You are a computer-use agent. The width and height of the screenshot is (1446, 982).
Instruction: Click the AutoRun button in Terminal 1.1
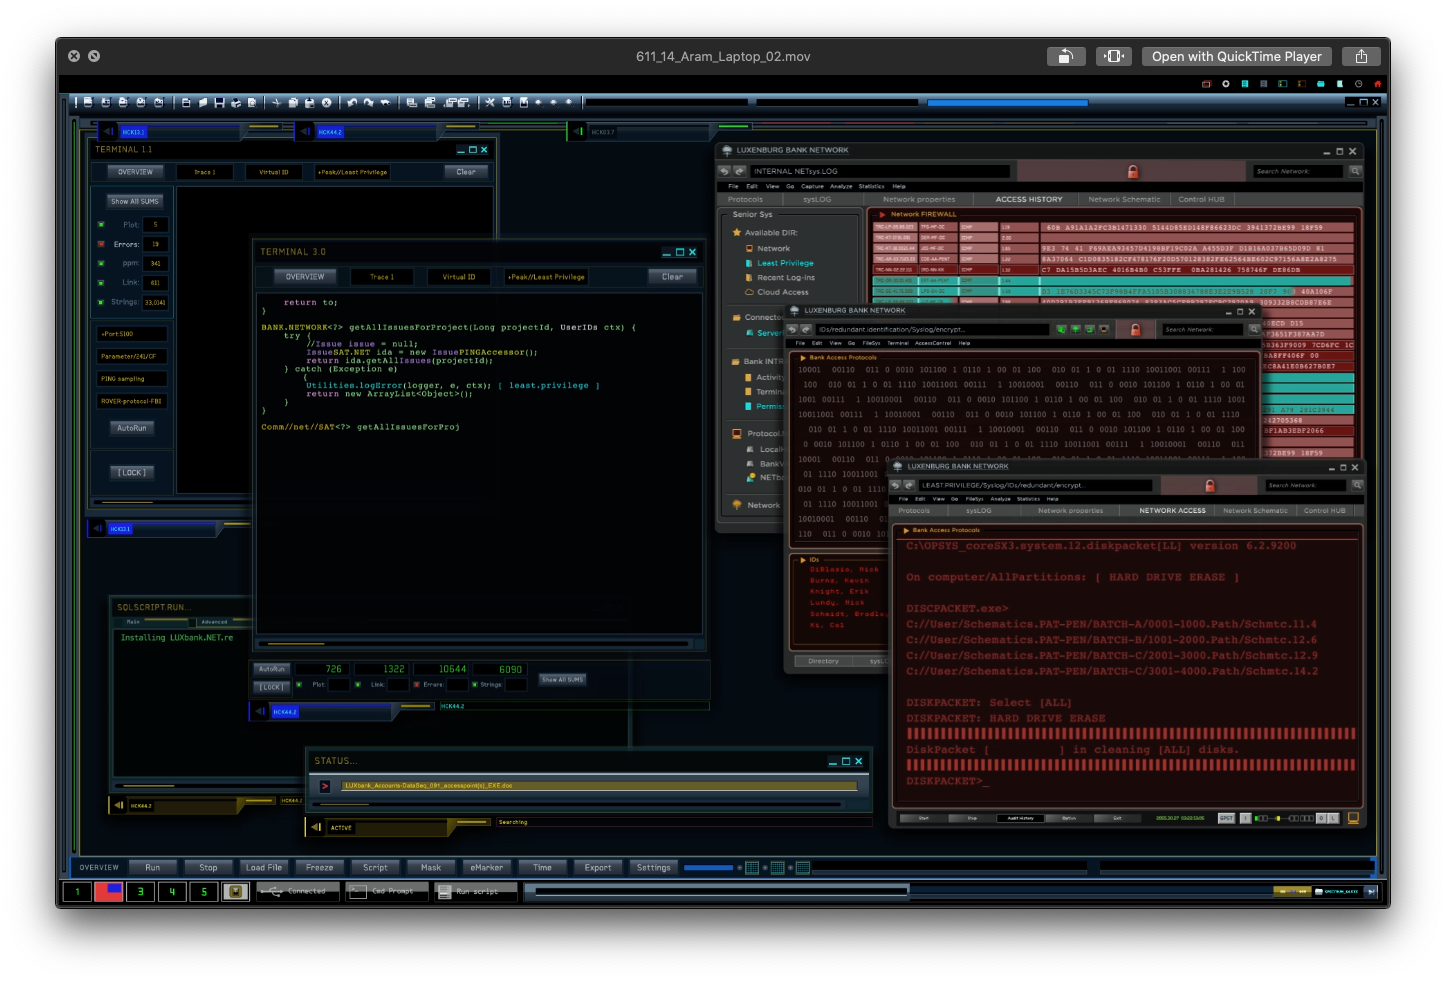[x=131, y=428]
